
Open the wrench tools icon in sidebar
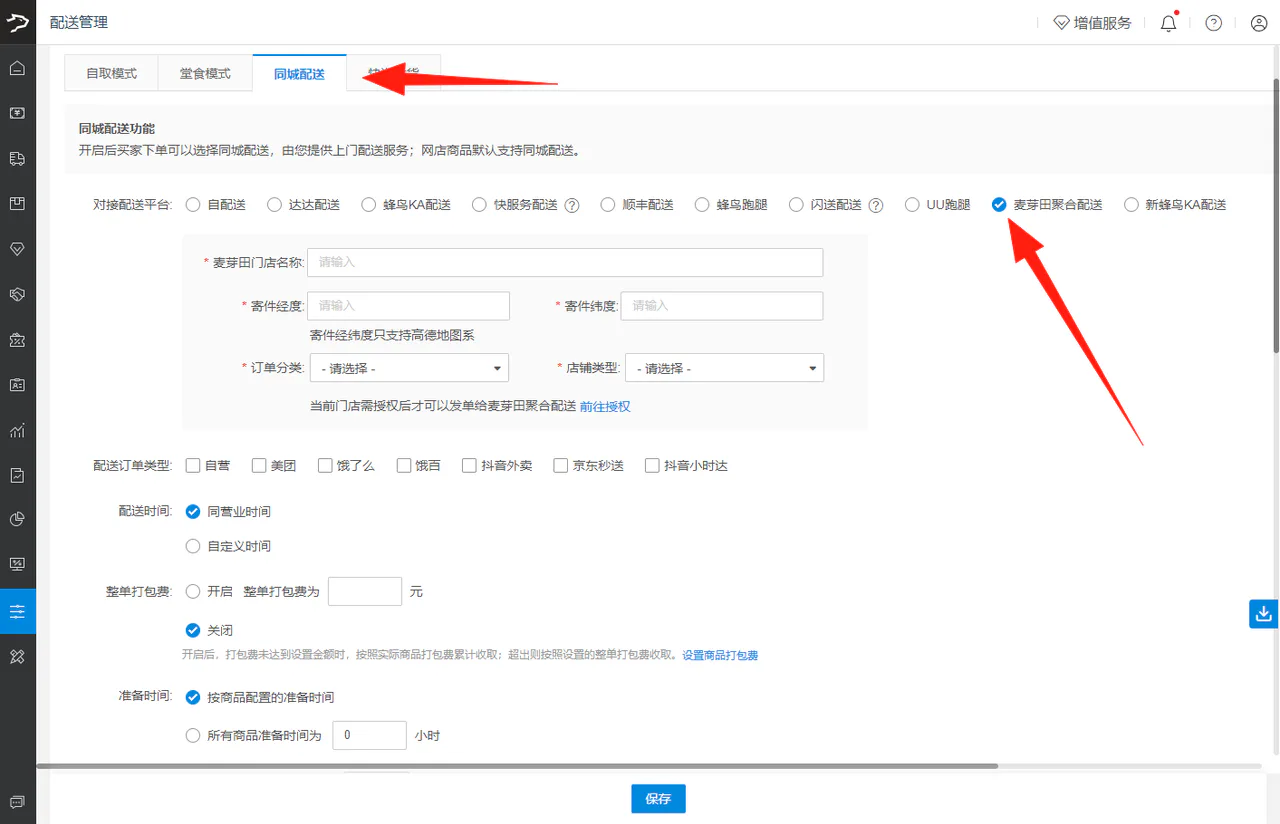click(x=17, y=656)
